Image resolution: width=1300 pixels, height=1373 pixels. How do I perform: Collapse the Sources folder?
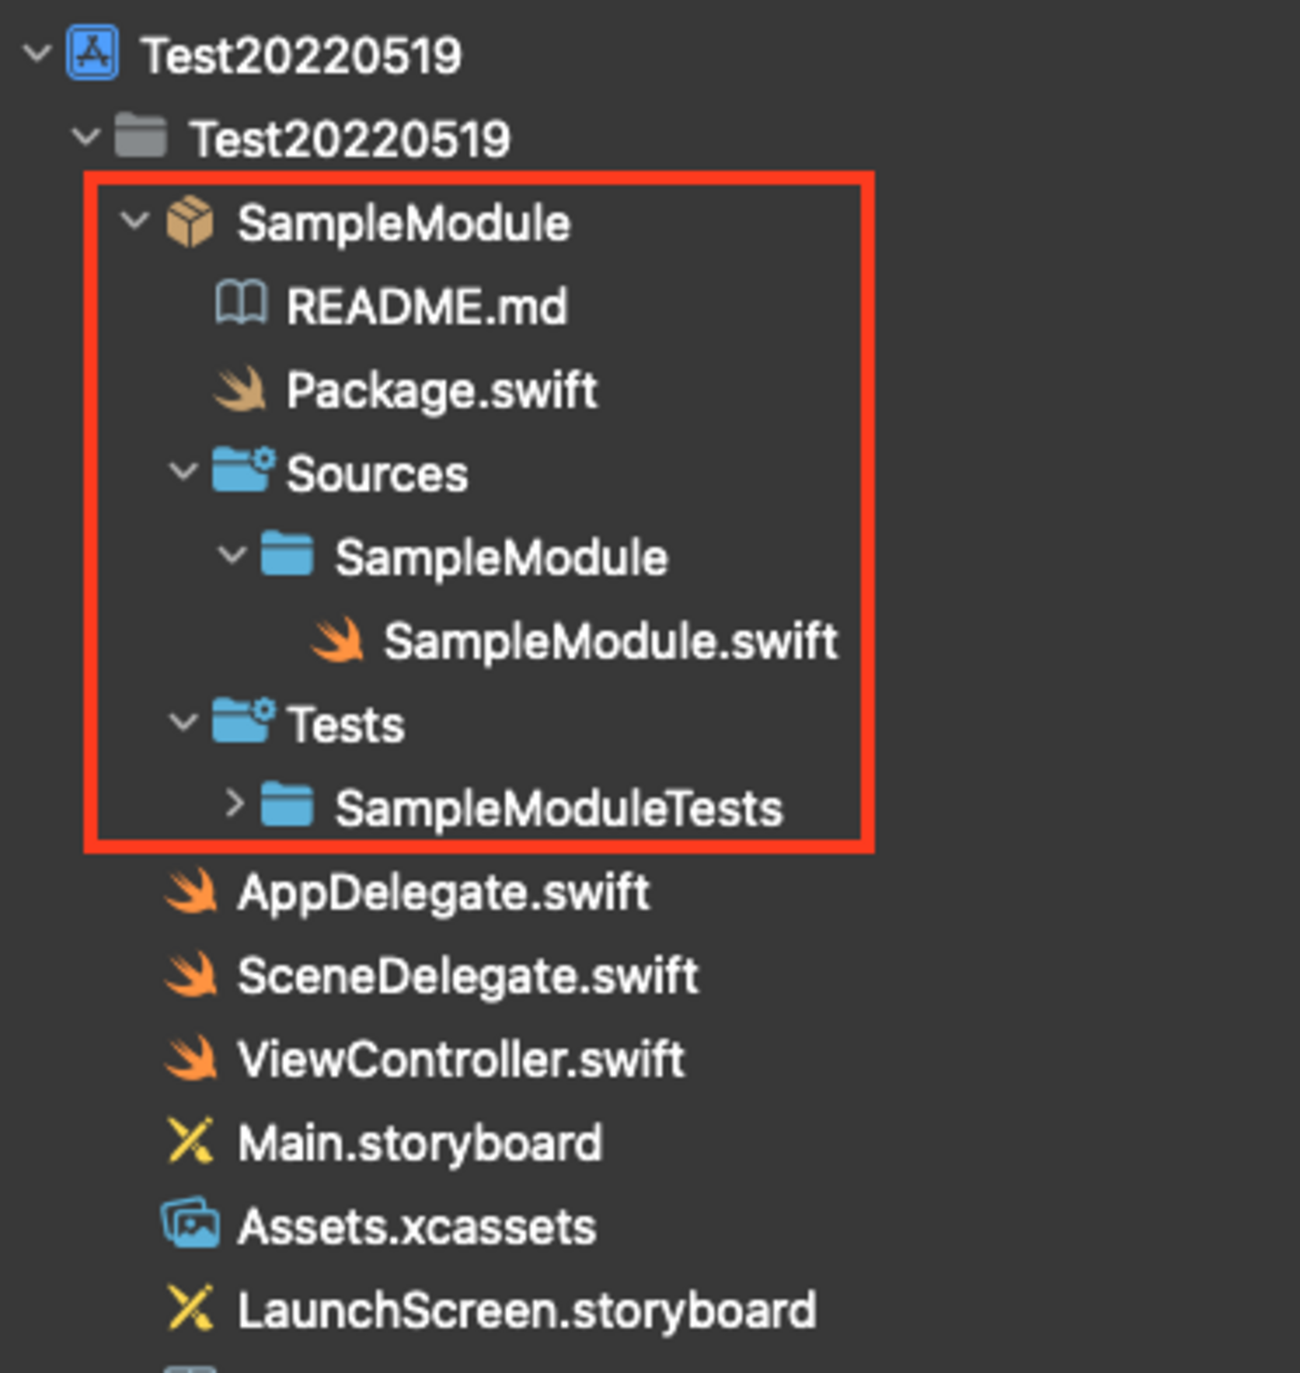183,471
